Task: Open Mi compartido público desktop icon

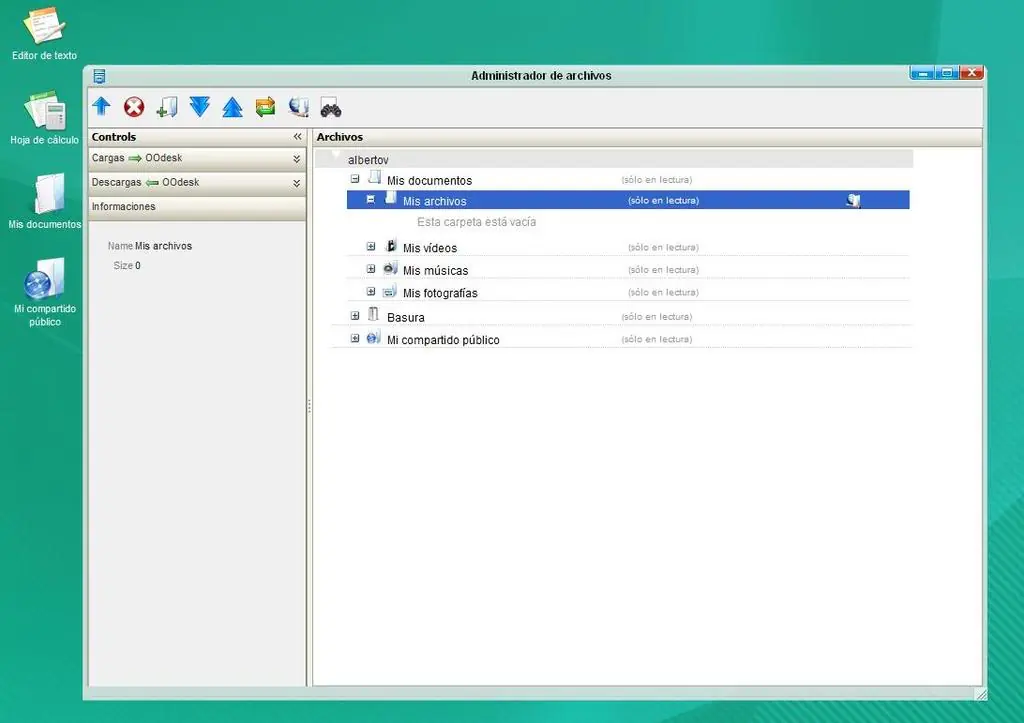Action: coord(44,293)
